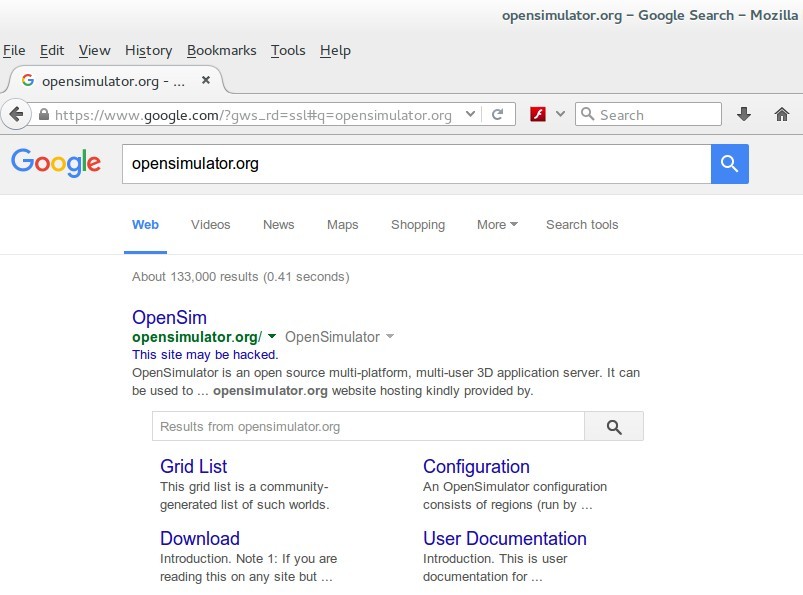Switch to News results

[x=279, y=224]
